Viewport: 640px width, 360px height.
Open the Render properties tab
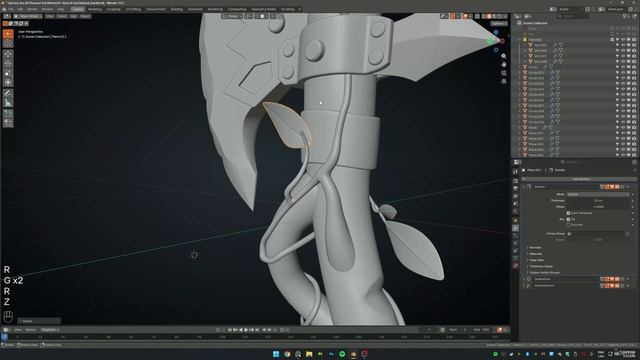[x=516, y=181]
